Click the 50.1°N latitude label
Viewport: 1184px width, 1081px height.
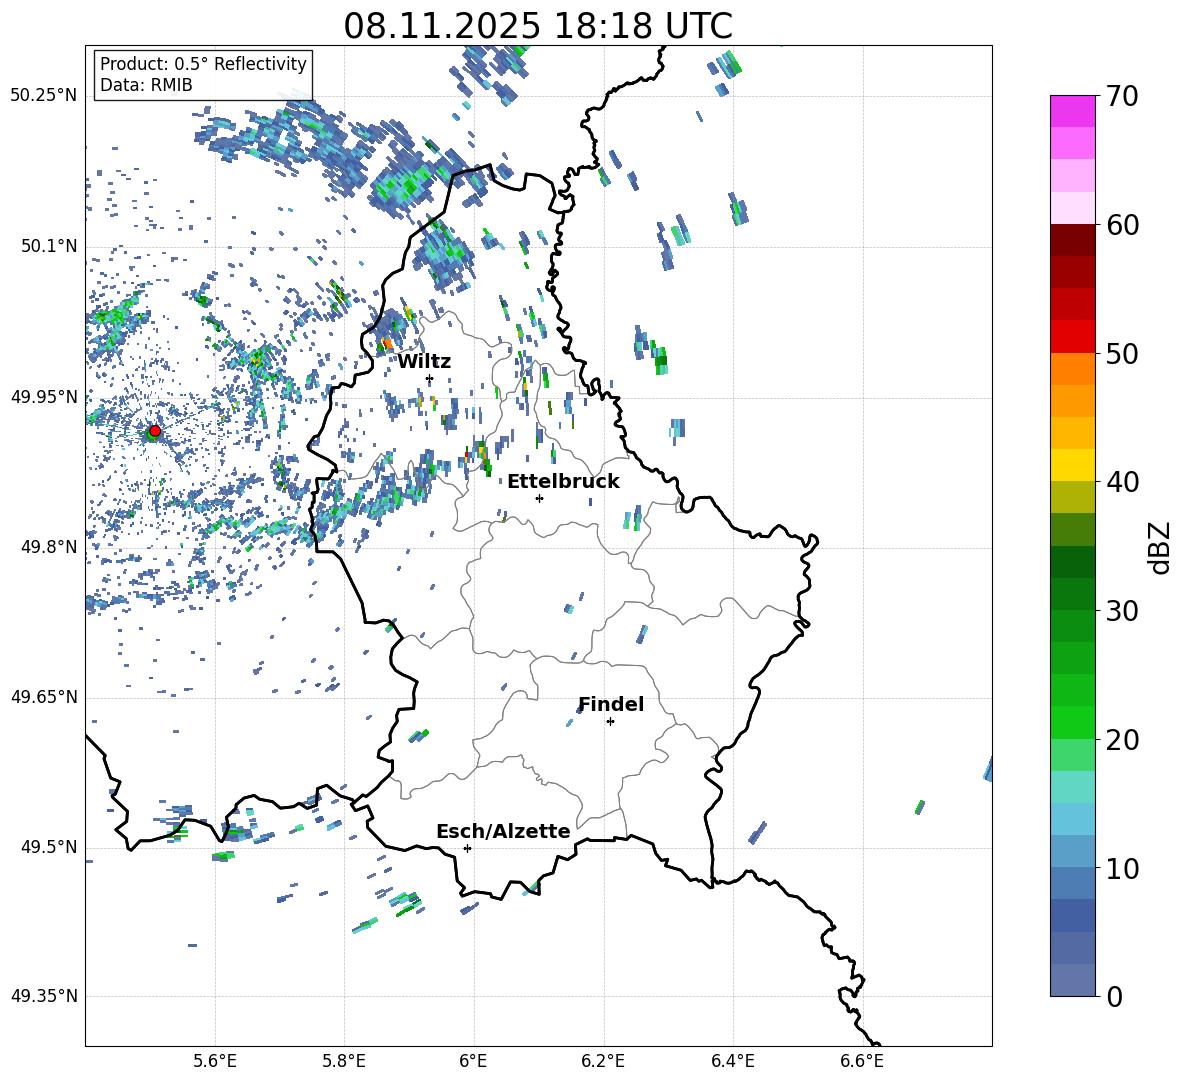(48, 246)
